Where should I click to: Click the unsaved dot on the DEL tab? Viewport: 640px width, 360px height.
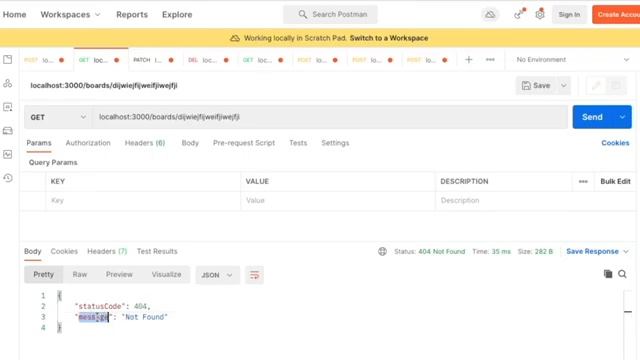pyautogui.click(x=226, y=60)
